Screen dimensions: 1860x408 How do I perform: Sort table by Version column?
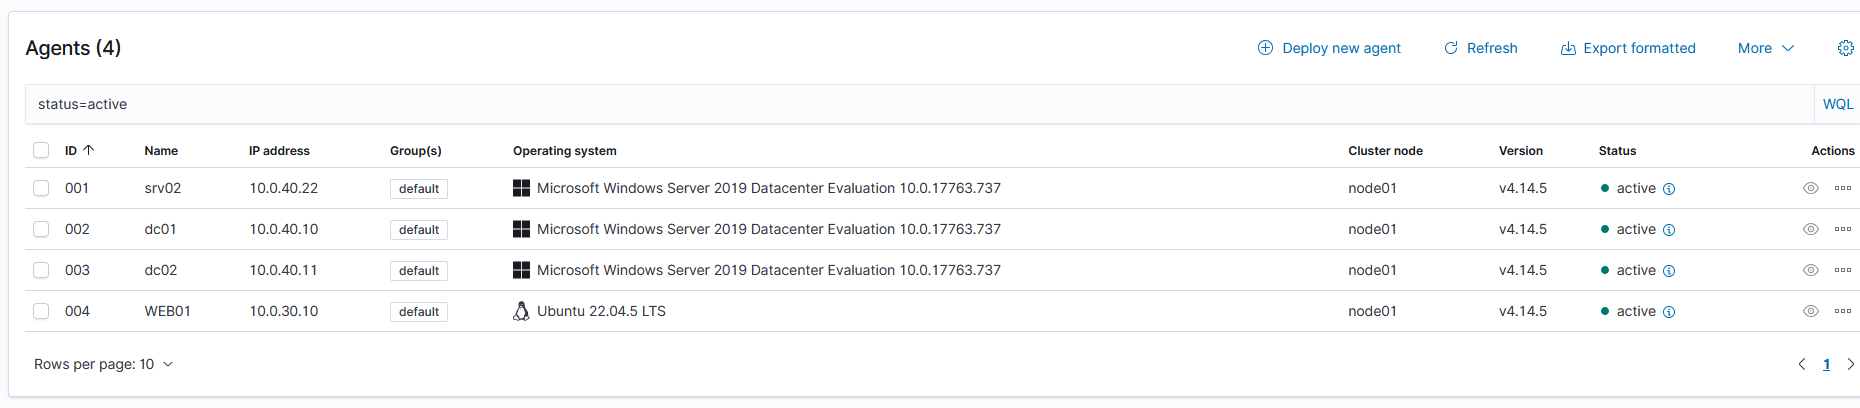1520,151
